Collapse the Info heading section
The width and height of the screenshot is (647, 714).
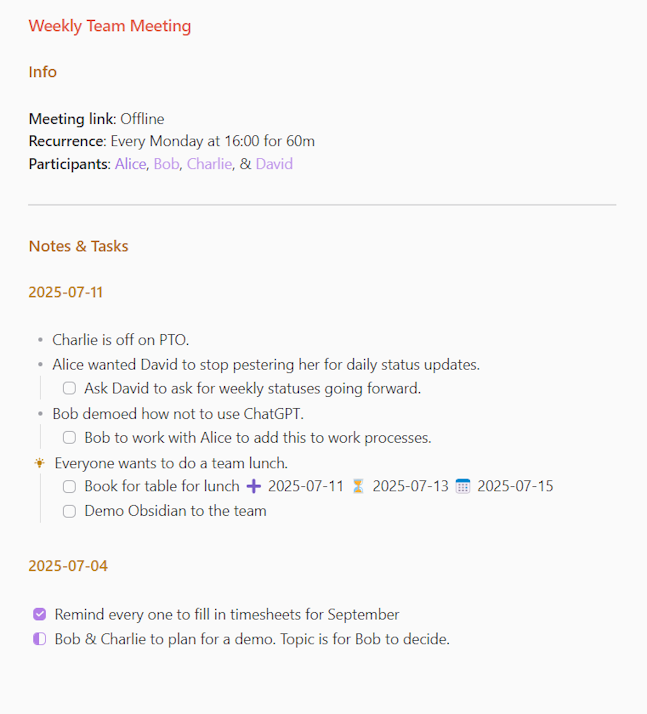(x=42, y=72)
